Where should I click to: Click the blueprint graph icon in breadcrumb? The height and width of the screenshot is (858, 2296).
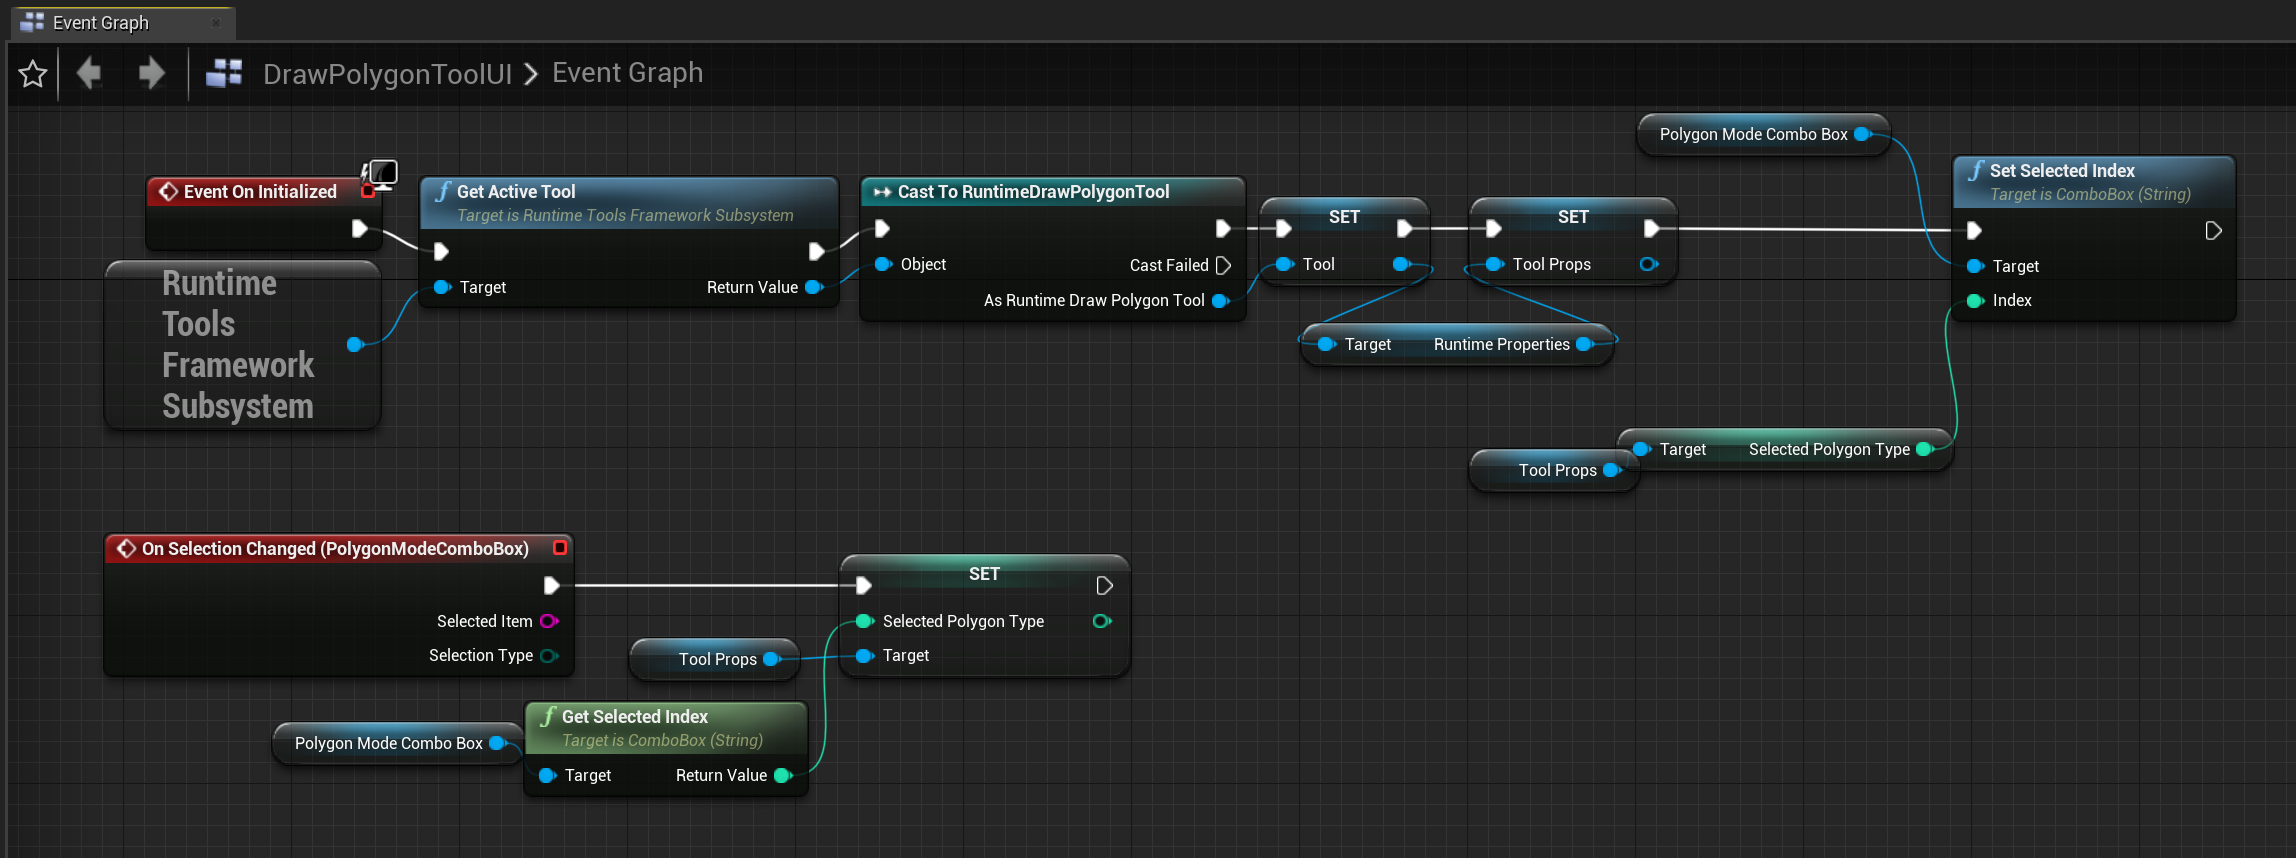[x=224, y=73]
